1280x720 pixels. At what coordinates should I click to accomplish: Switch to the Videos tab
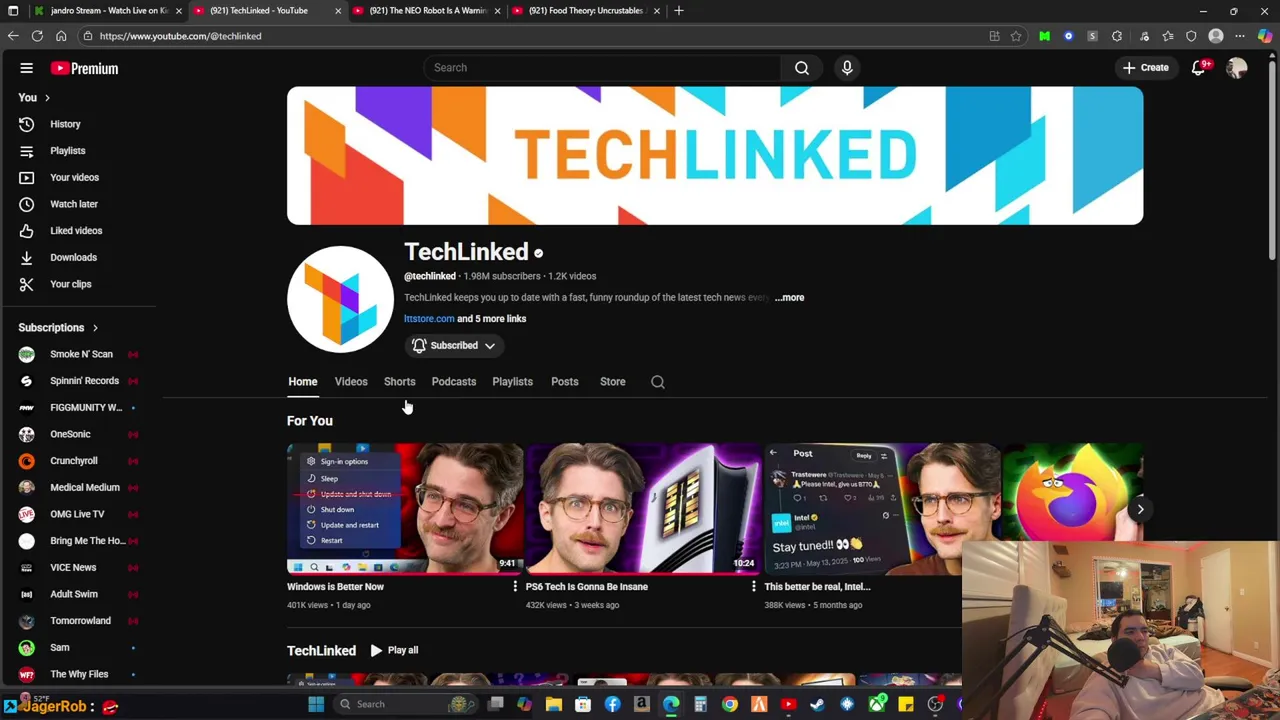351,382
